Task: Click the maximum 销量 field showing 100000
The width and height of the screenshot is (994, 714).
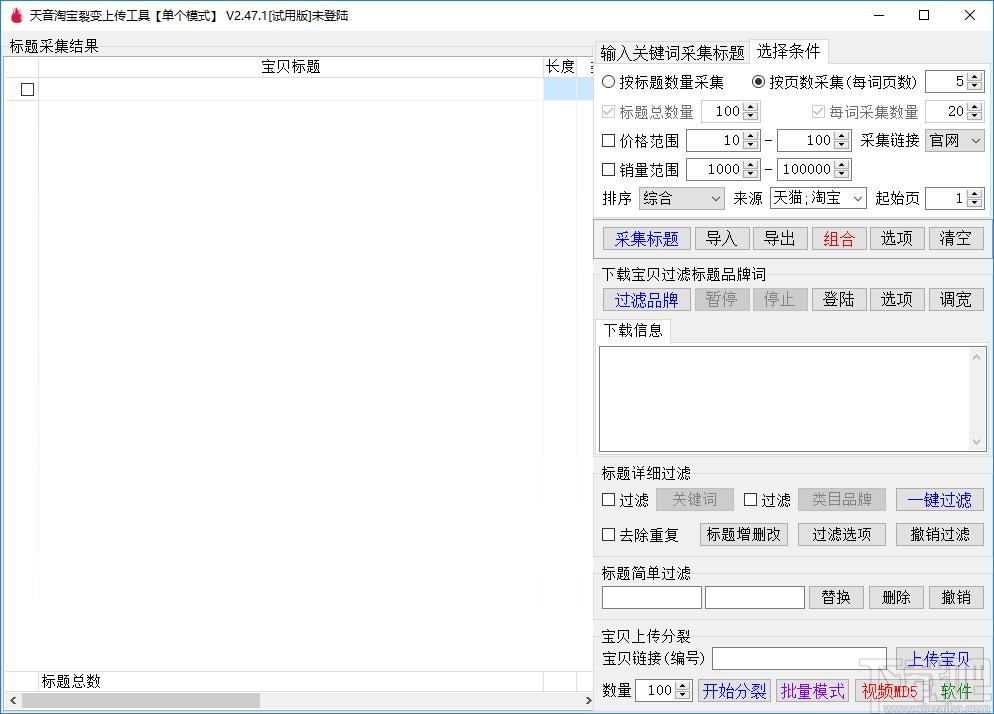Action: pyautogui.click(x=806, y=169)
